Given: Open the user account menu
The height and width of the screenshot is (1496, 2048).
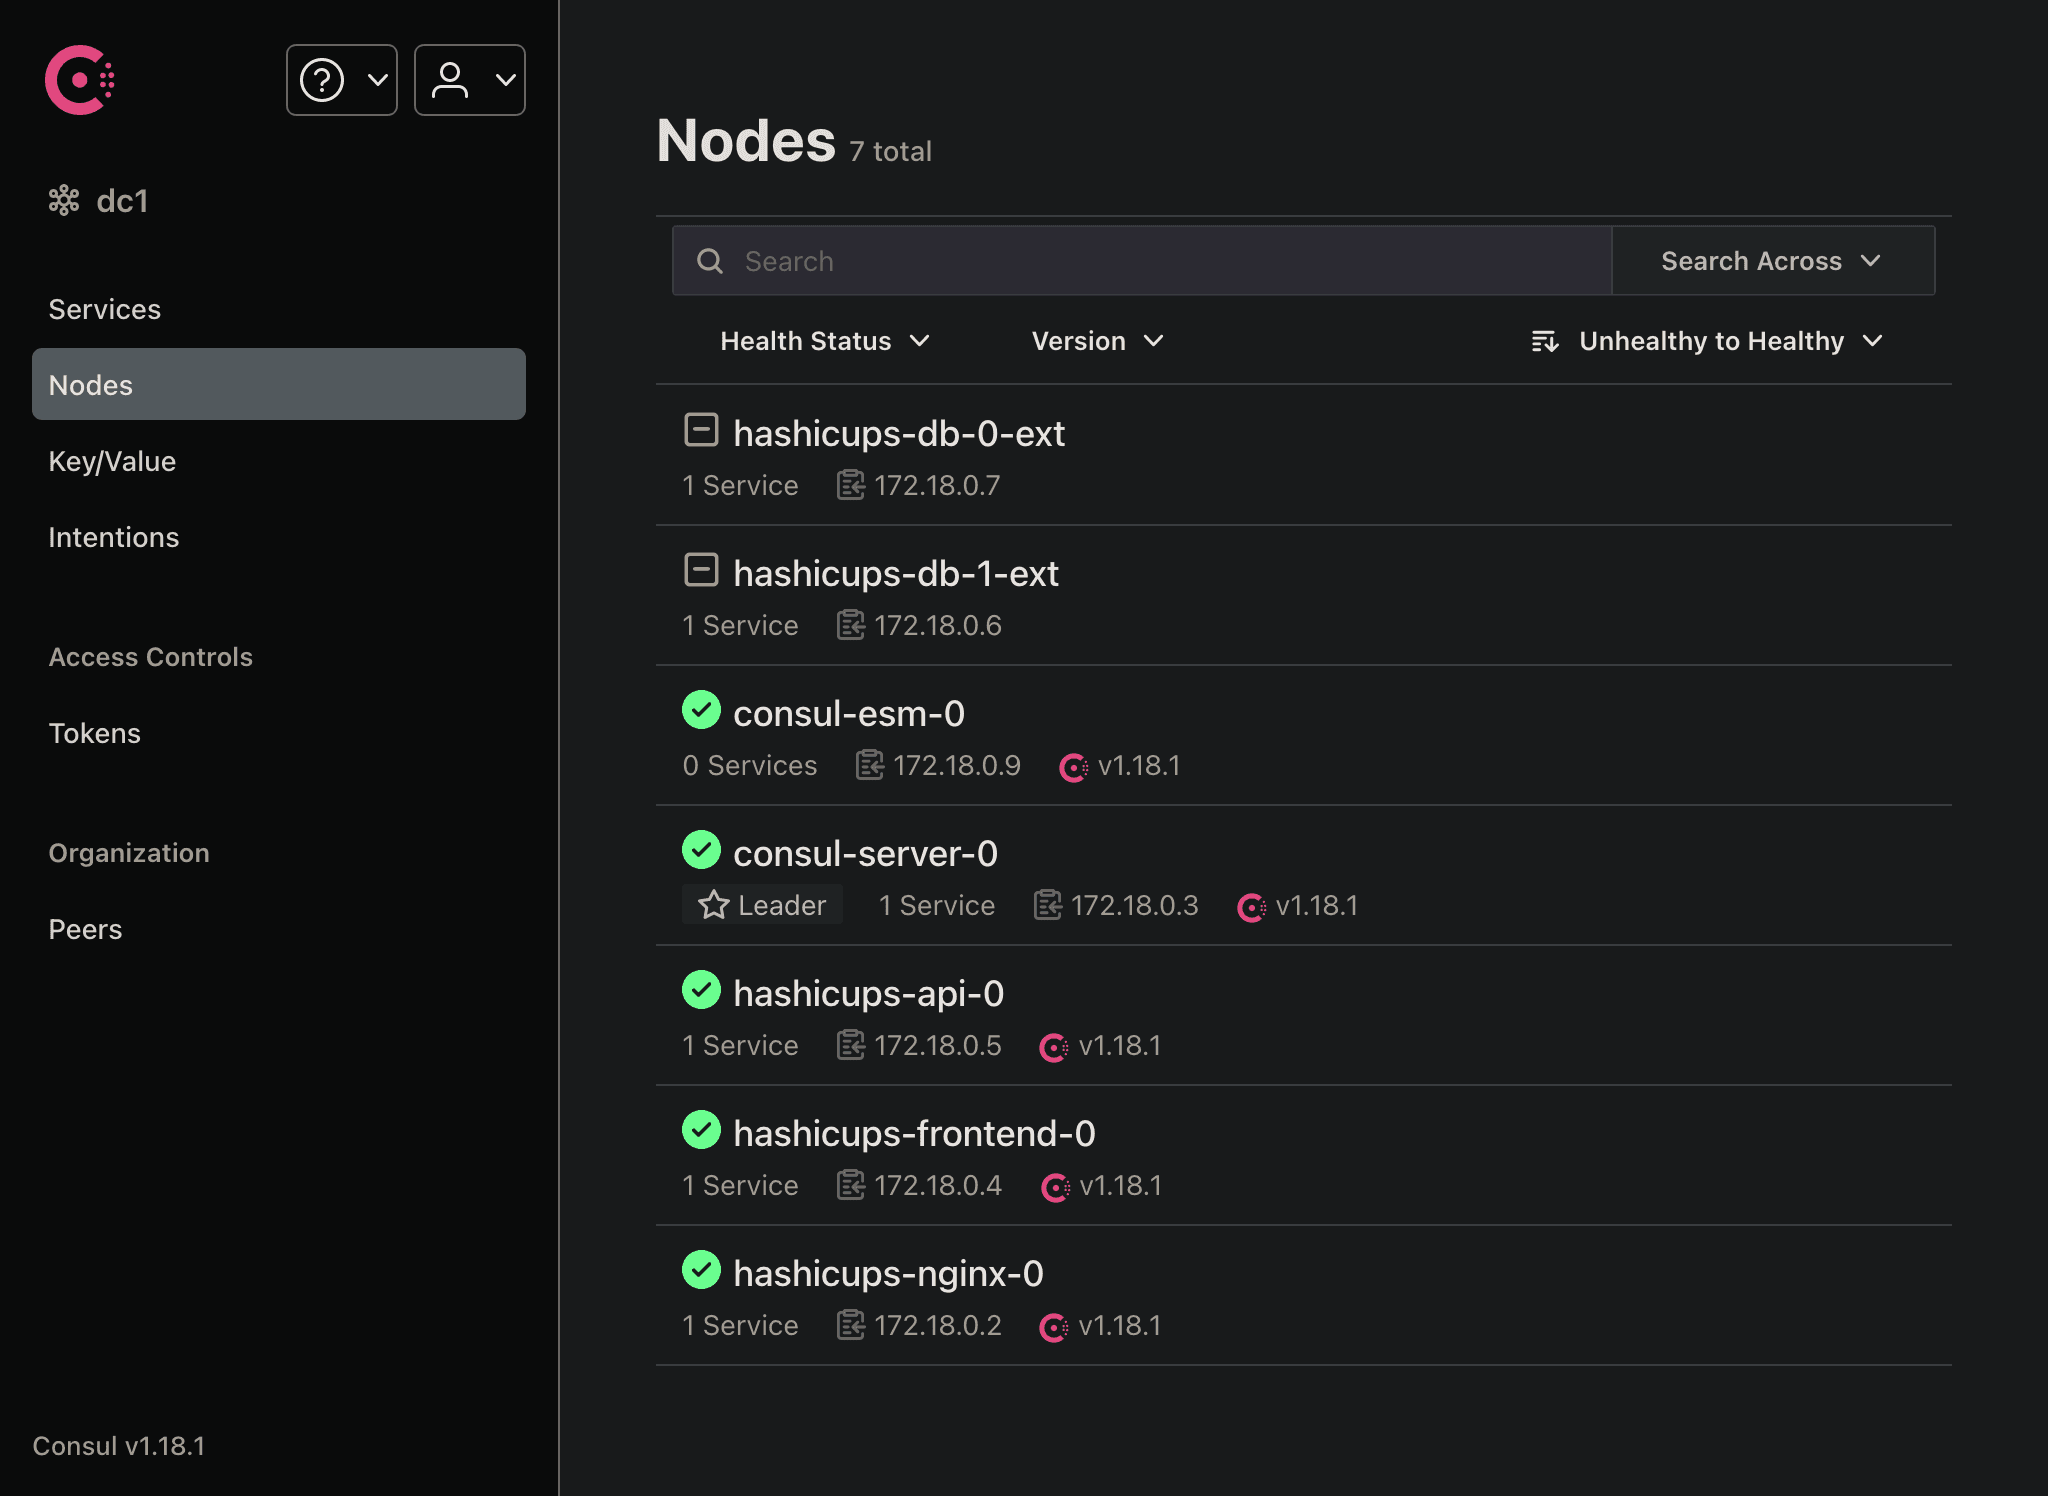Looking at the screenshot, I should click(470, 80).
